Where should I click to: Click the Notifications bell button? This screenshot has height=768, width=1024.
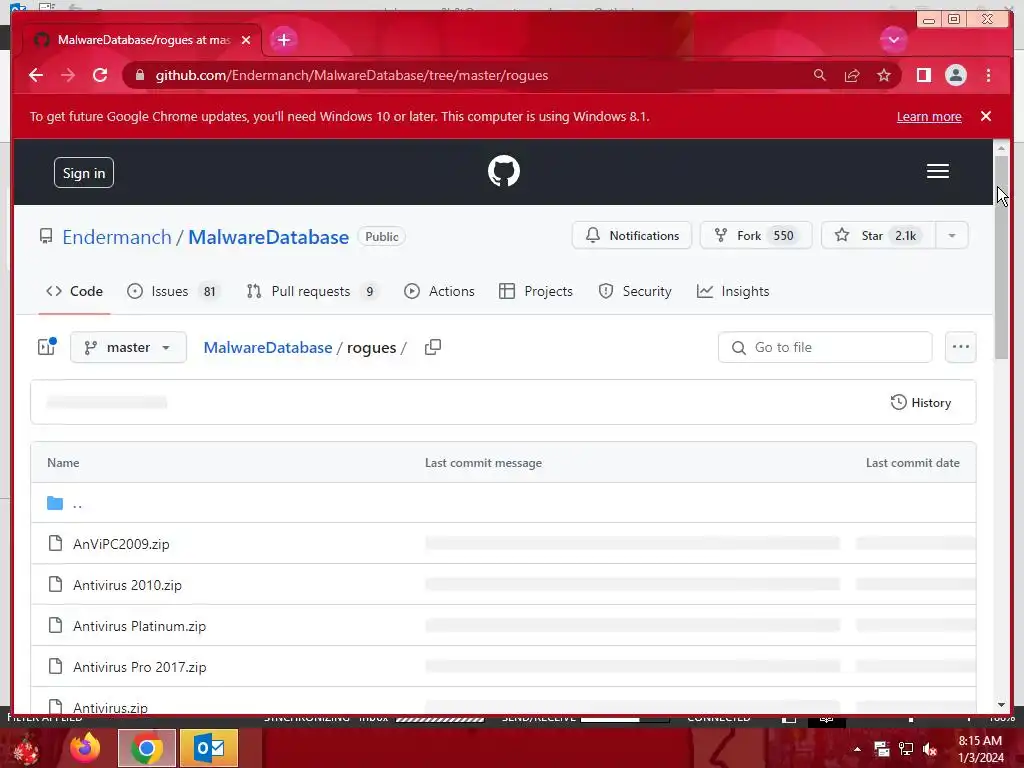[632, 235]
